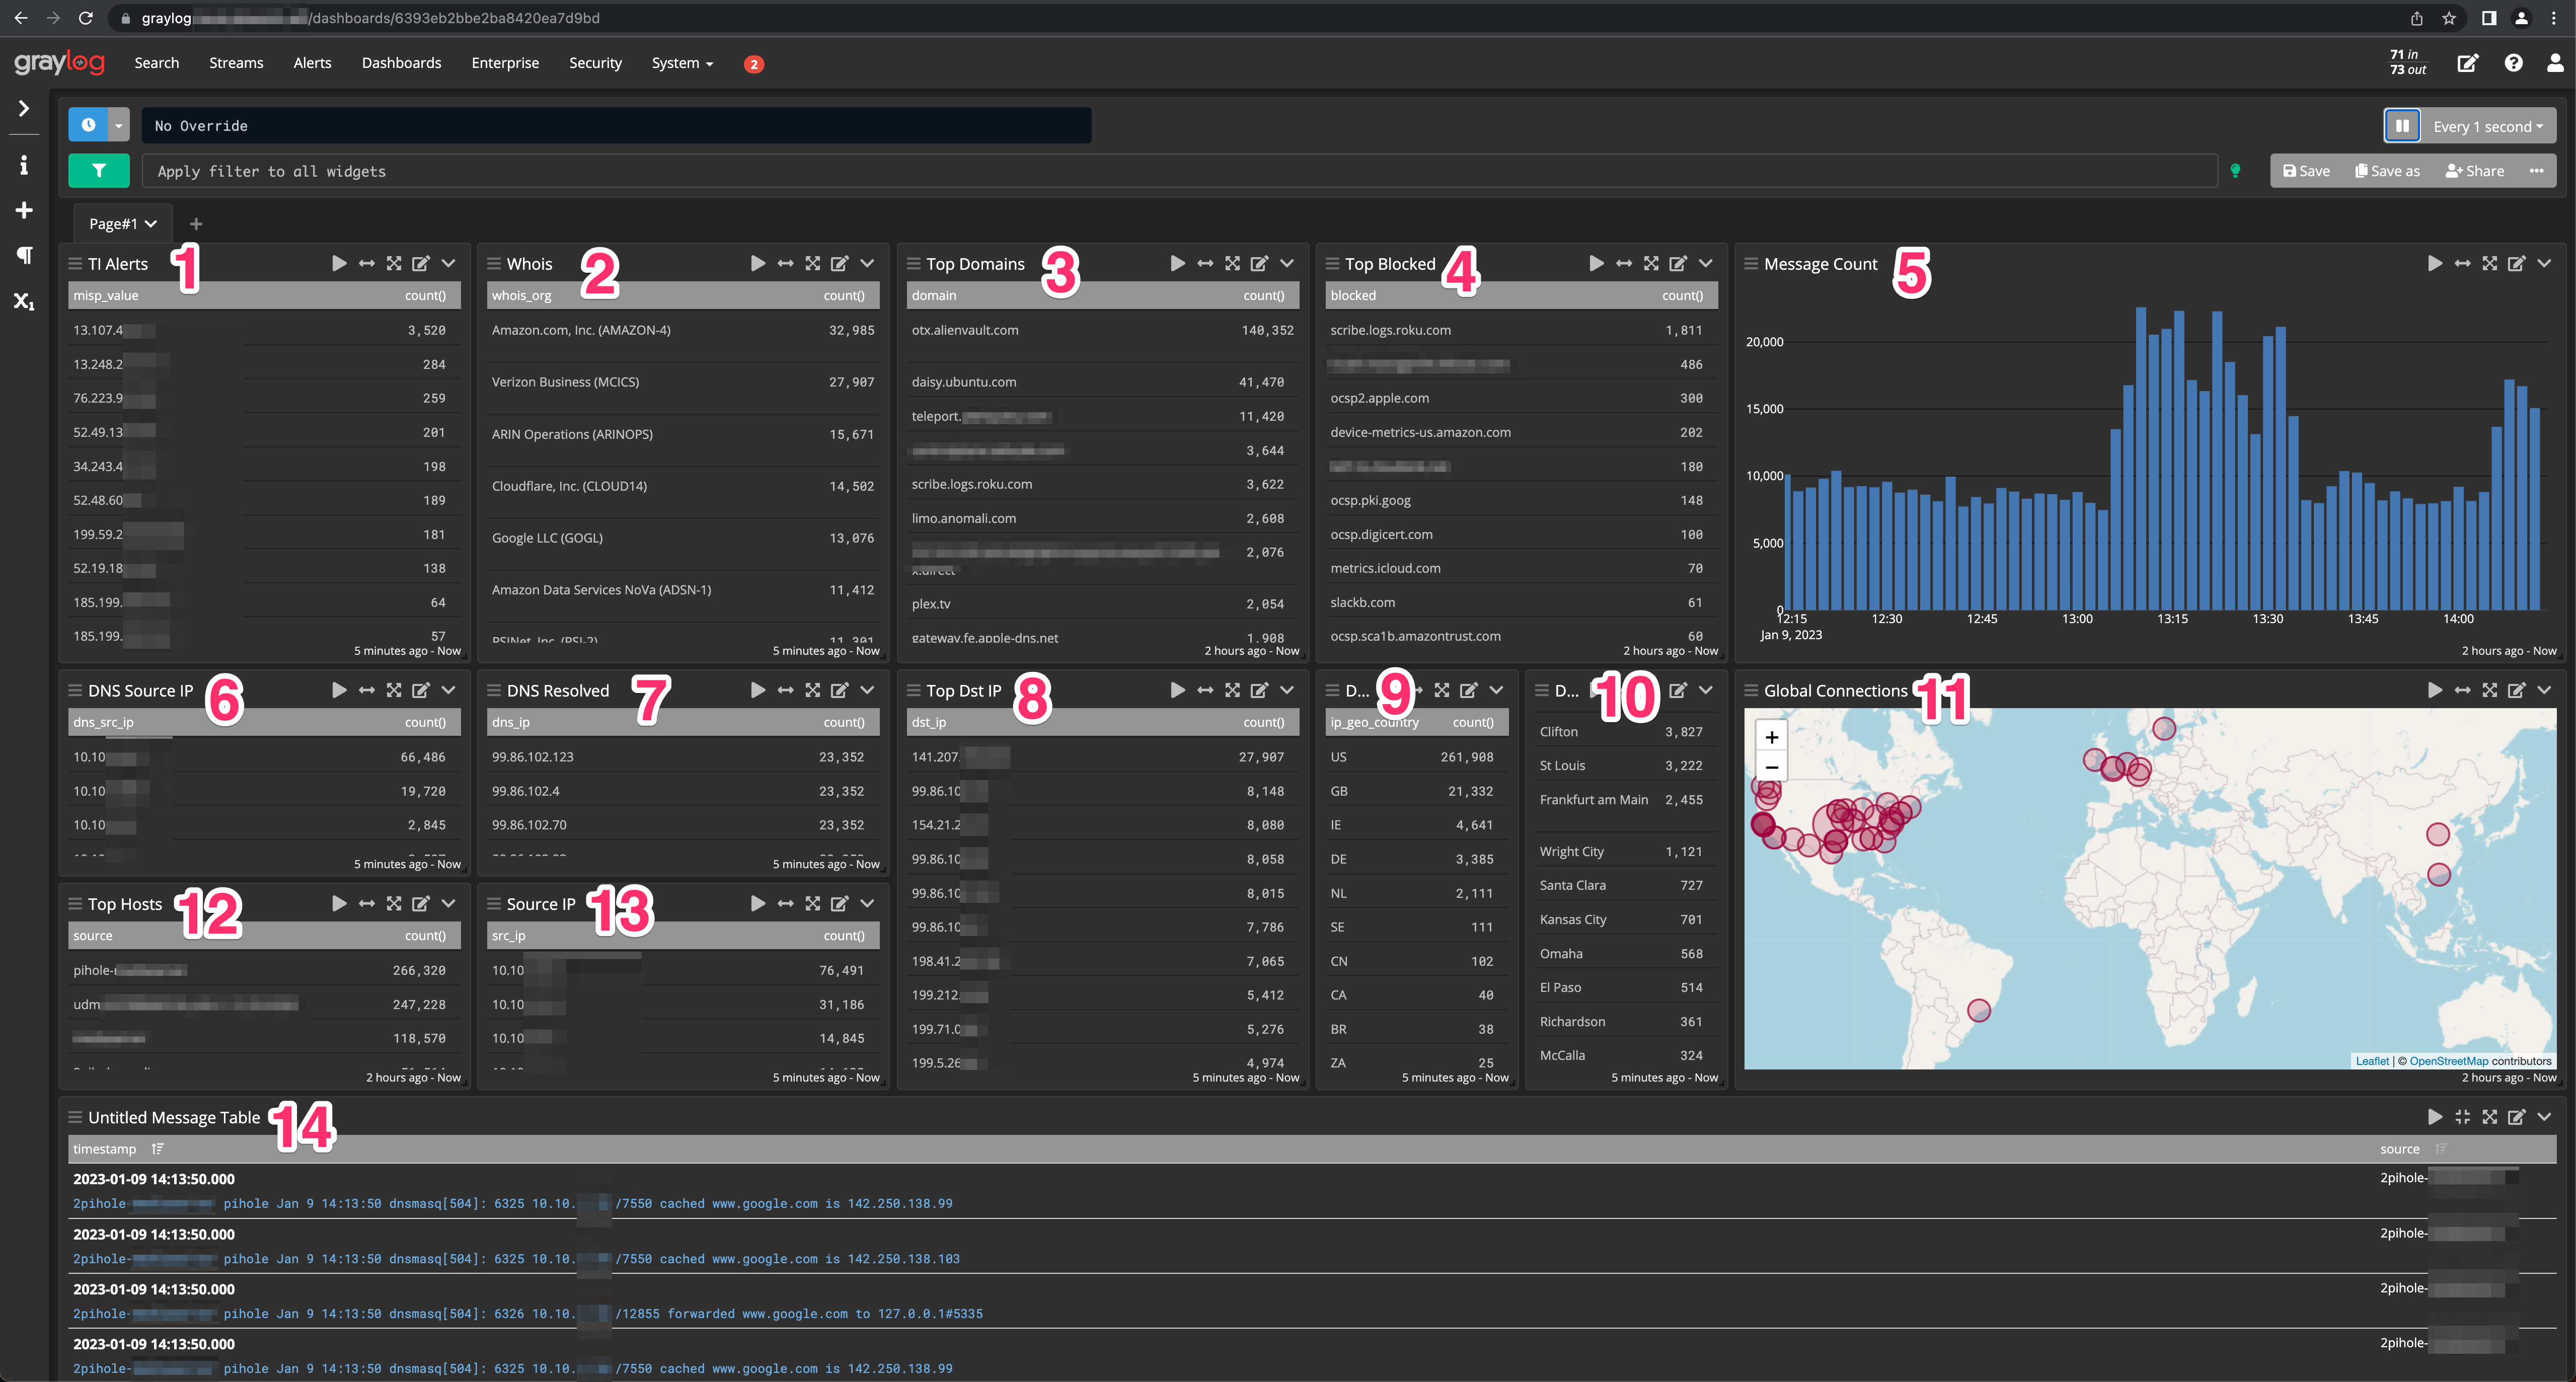2576x1382 pixels.
Task: Click the Save as button
Action: [x=2387, y=170]
